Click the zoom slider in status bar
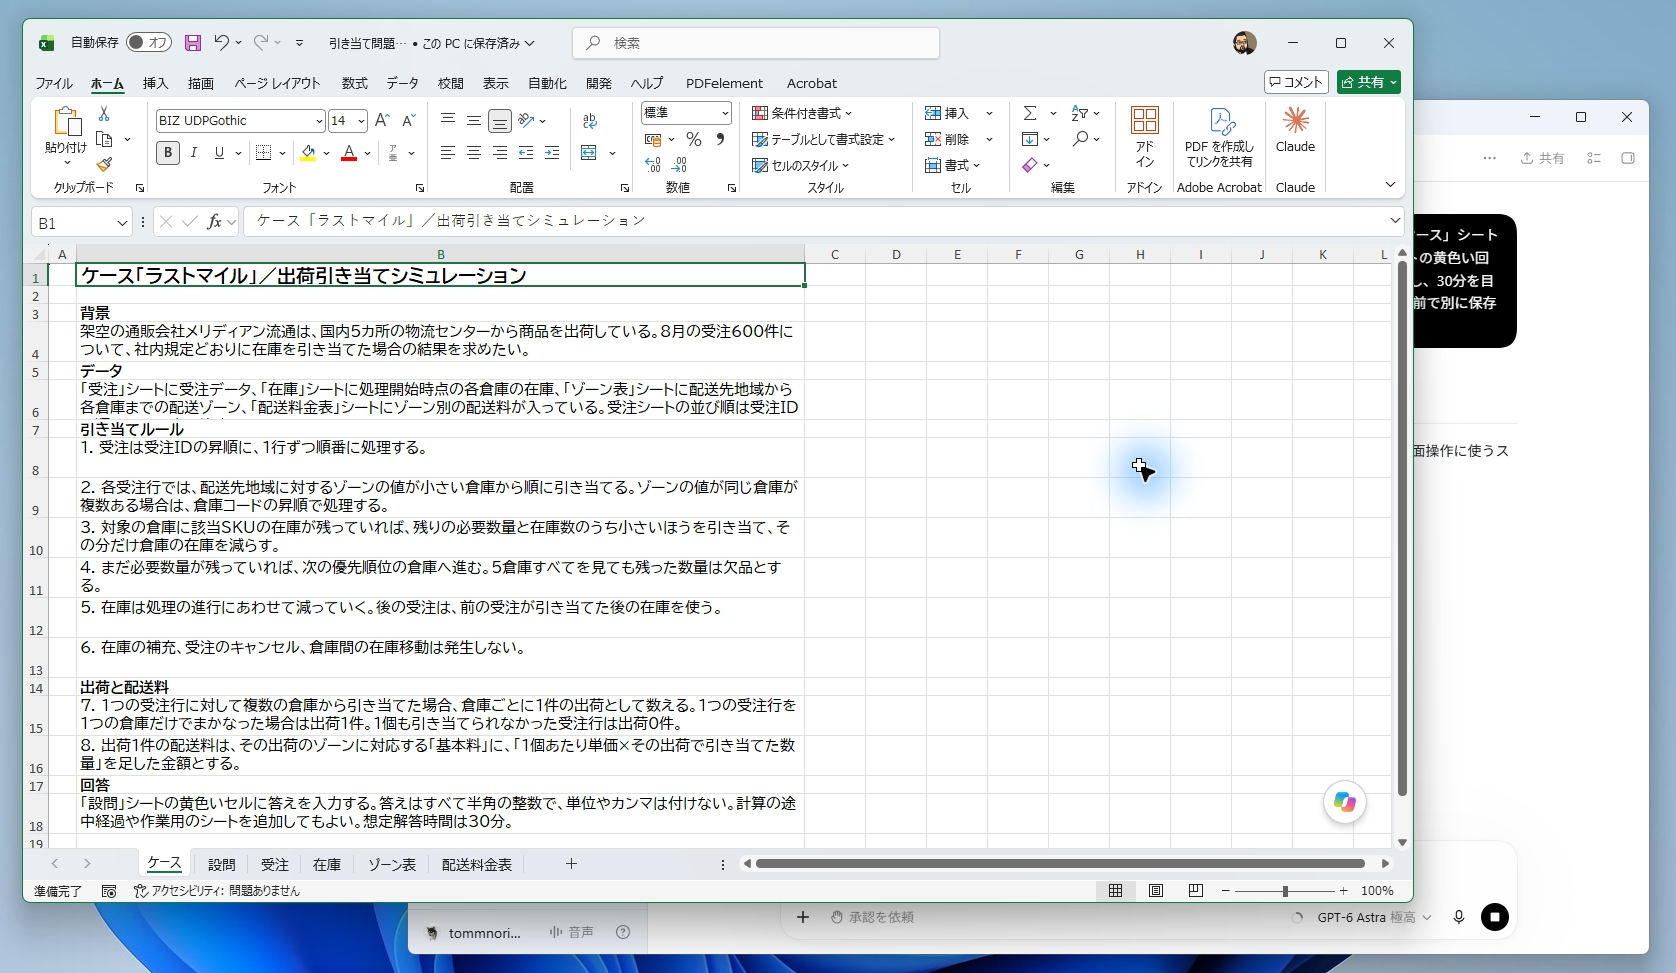 tap(1285, 890)
